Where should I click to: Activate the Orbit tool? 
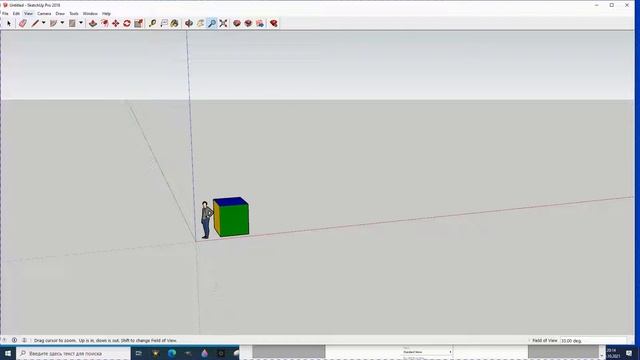[x=189, y=24]
